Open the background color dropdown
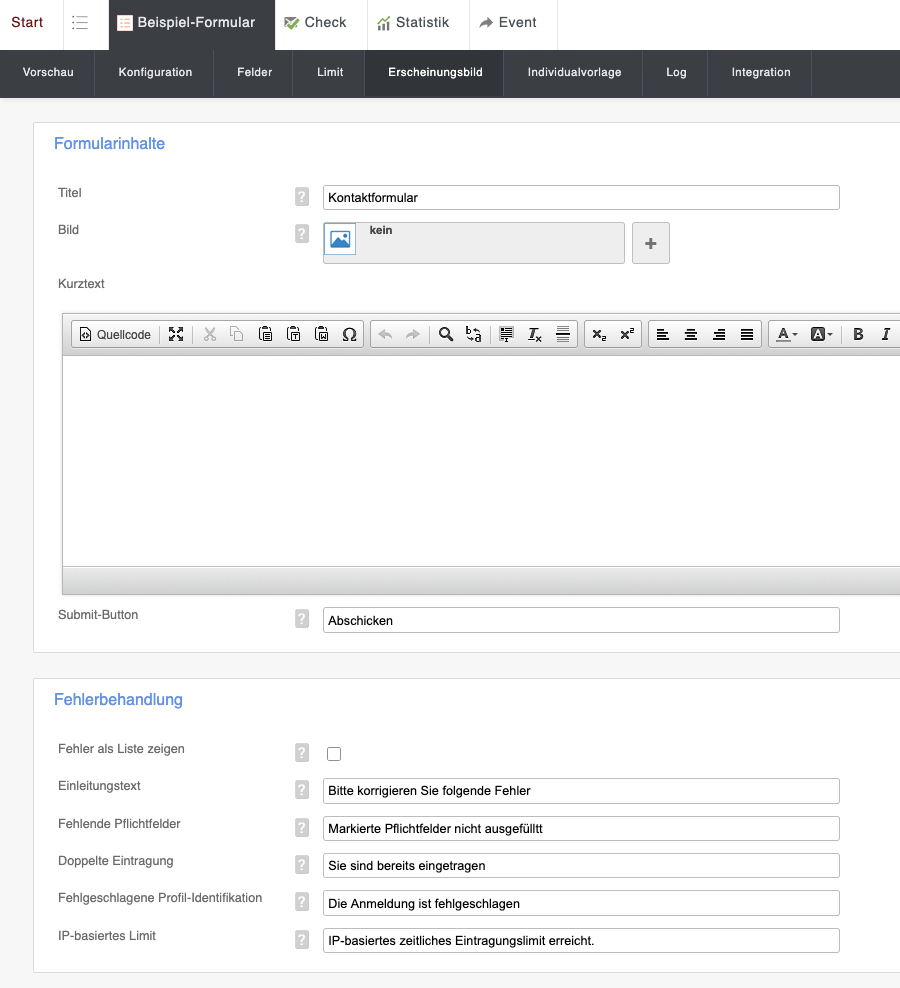The width and height of the screenshot is (900, 988). coord(821,335)
